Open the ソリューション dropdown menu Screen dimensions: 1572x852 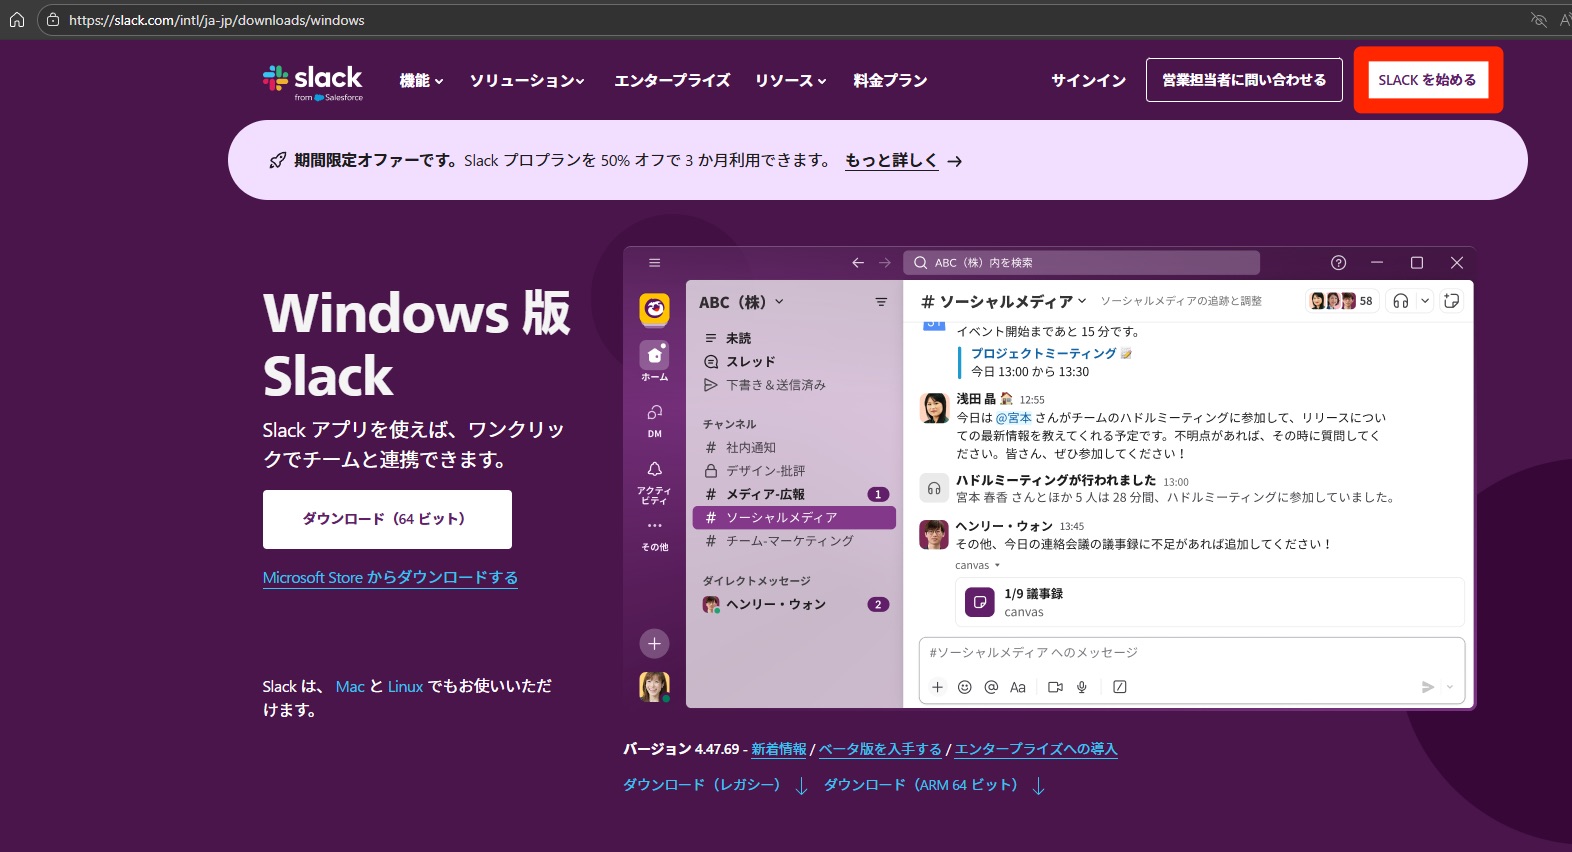[x=527, y=81]
